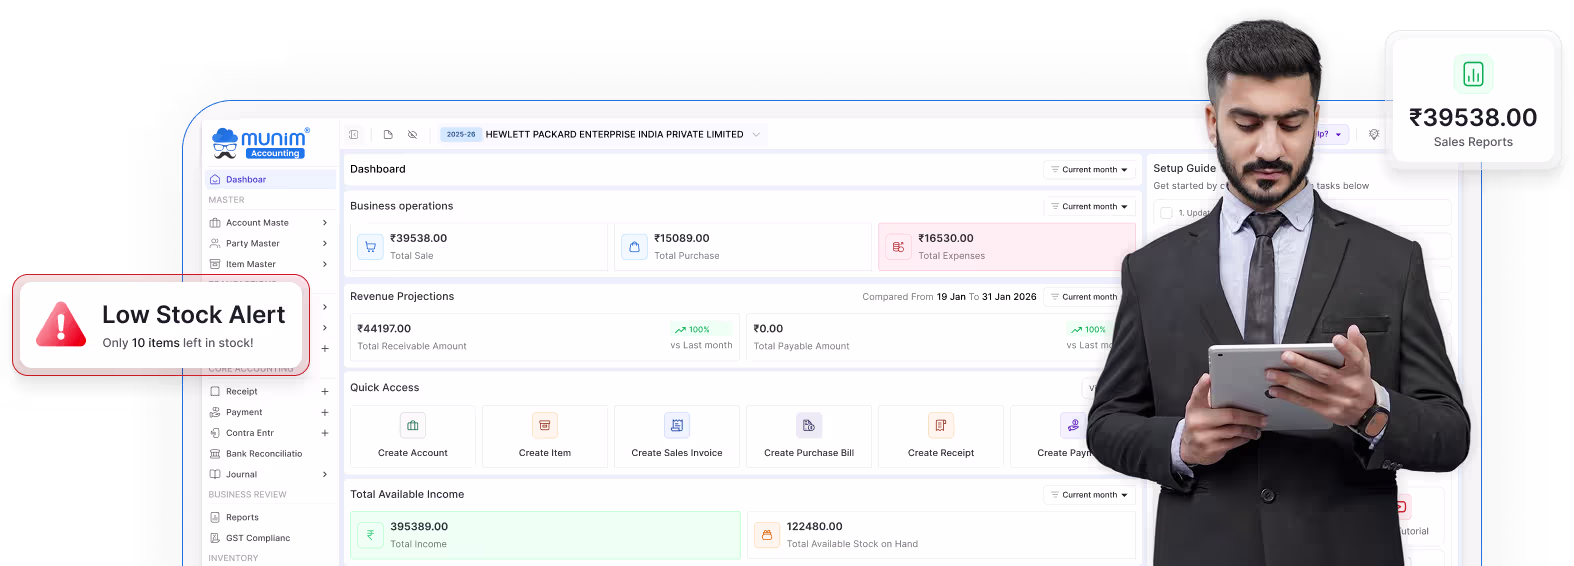The height and width of the screenshot is (566, 1574).
Task: Click the Create Item icon
Action: (545, 426)
